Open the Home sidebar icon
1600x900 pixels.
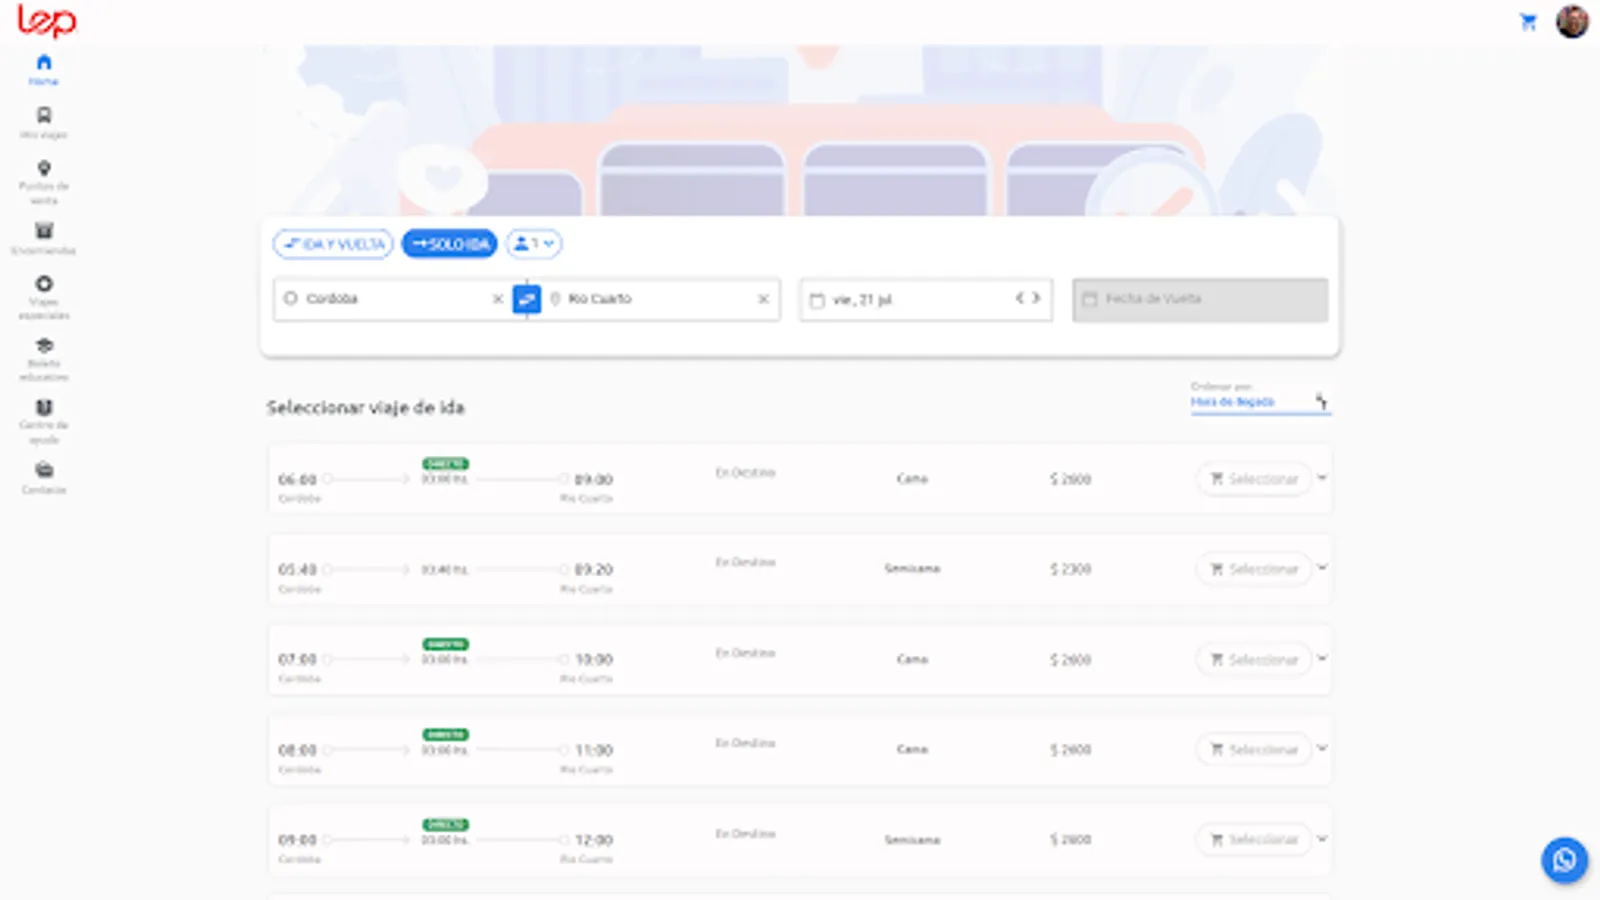tap(43, 63)
